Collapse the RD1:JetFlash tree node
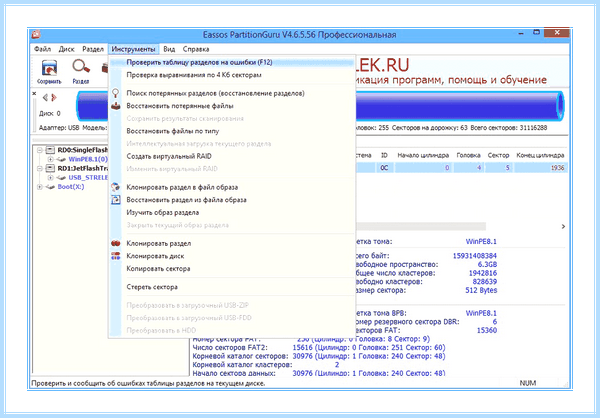Image resolution: width=600 pixels, height=418 pixels. [x=39, y=168]
